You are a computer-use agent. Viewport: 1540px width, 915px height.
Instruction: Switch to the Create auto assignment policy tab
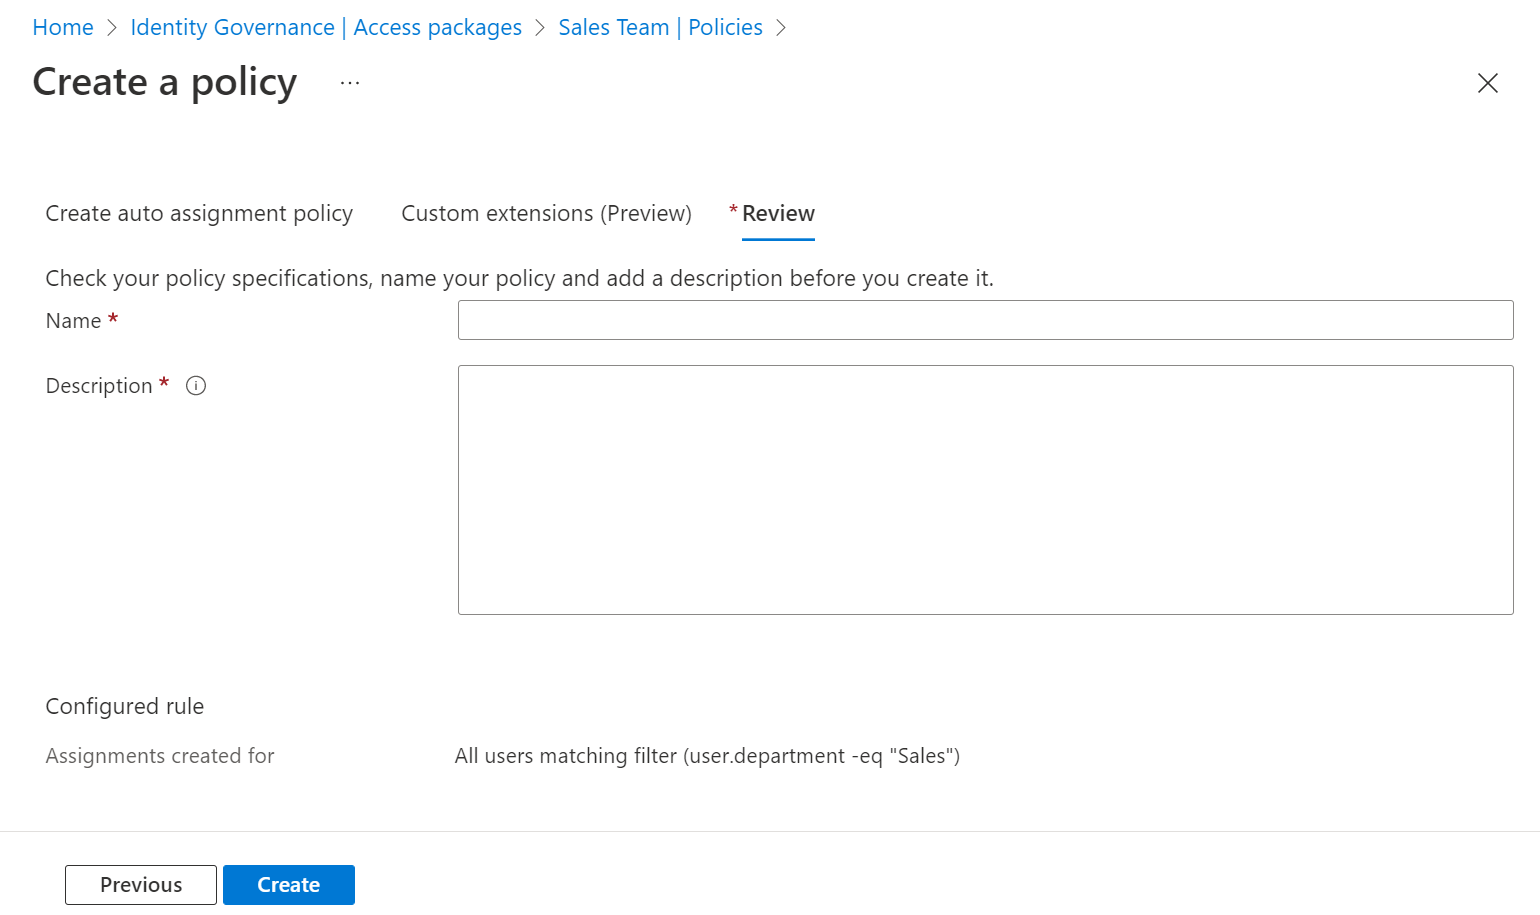click(x=198, y=213)
